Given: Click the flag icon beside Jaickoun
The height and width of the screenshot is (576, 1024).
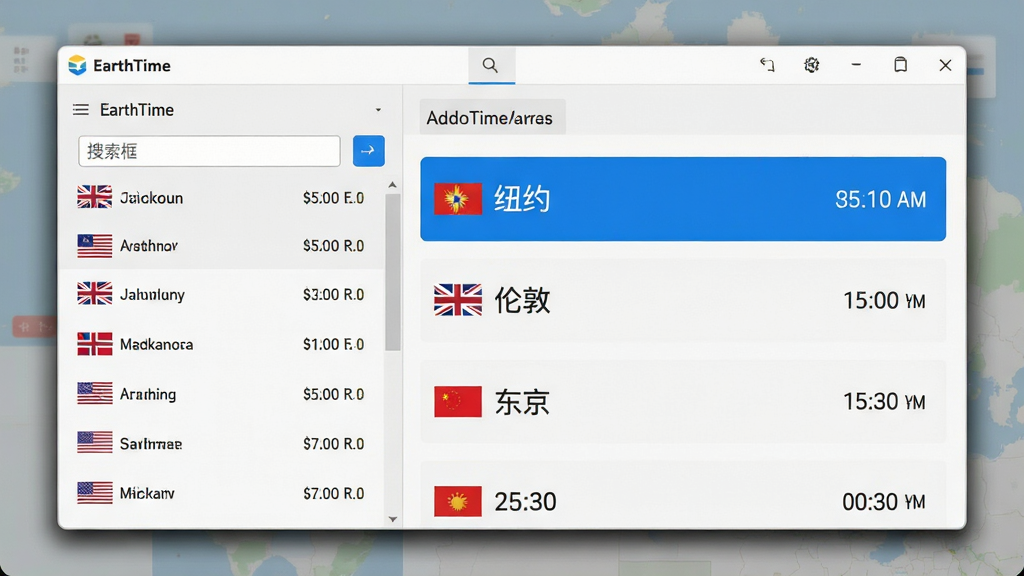Looking at the screenshot, I should 95,197.
